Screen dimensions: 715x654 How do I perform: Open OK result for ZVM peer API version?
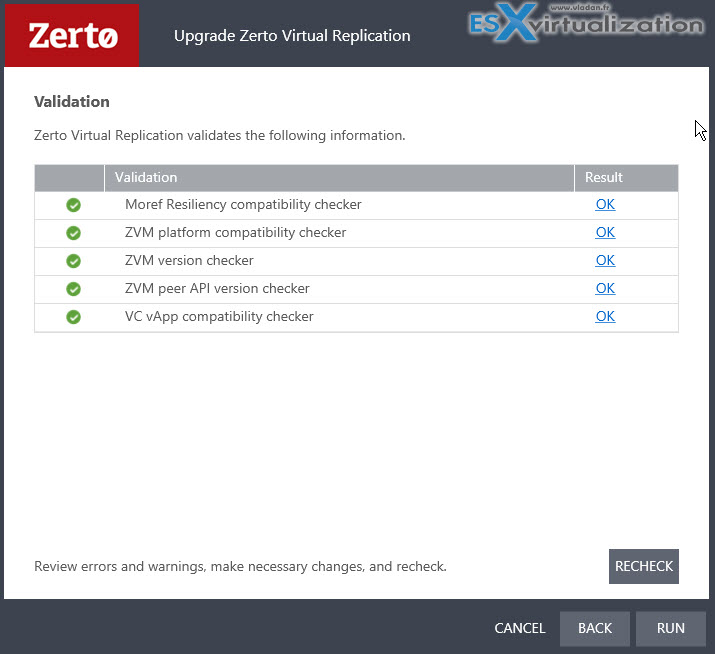click(605, 288)
